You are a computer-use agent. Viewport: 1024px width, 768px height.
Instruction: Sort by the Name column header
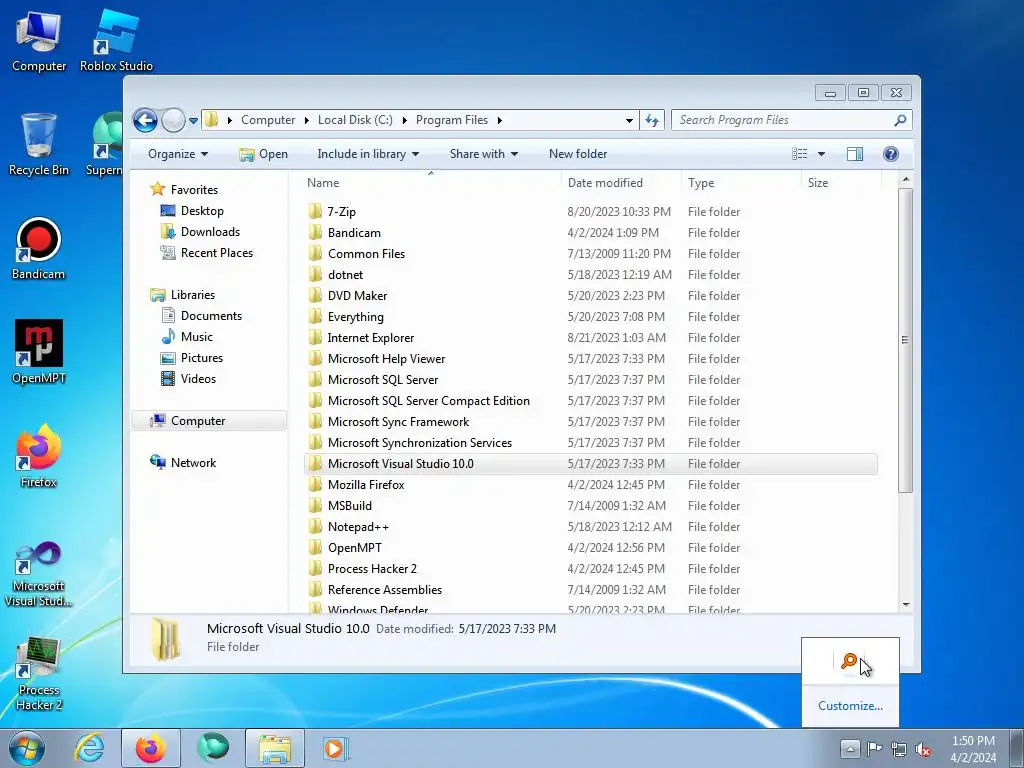[x=431, y=183]
